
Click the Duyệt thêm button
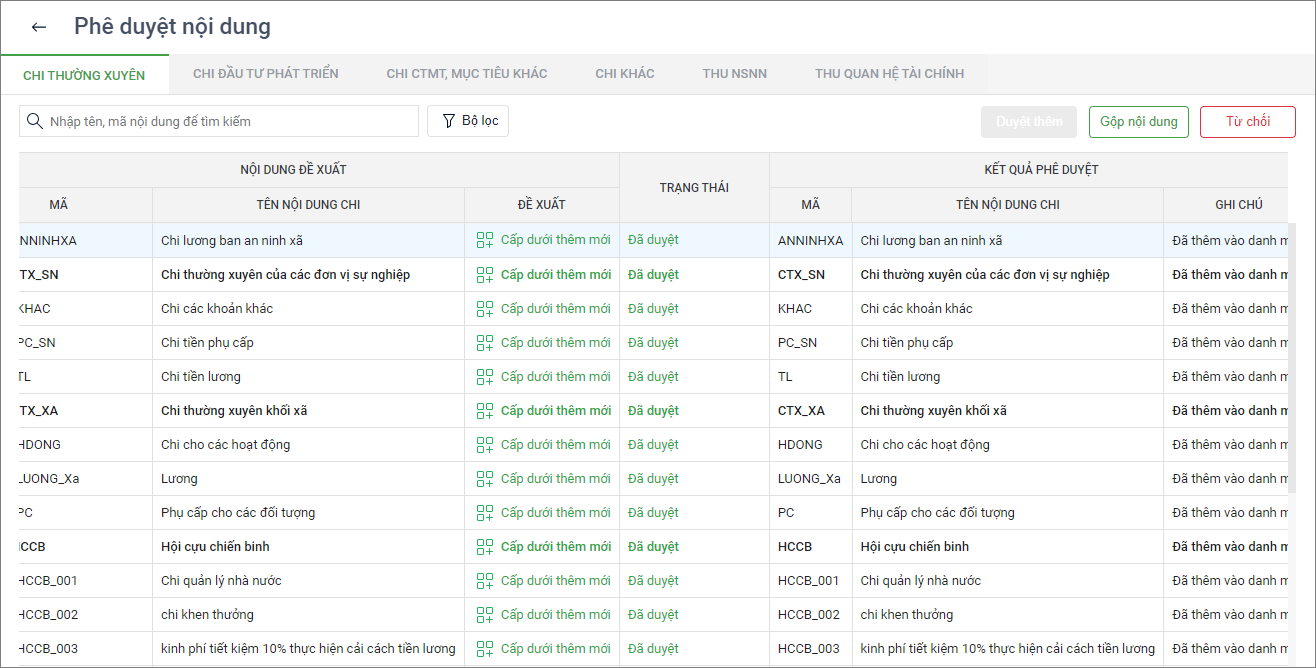(x=1028, y=122)
